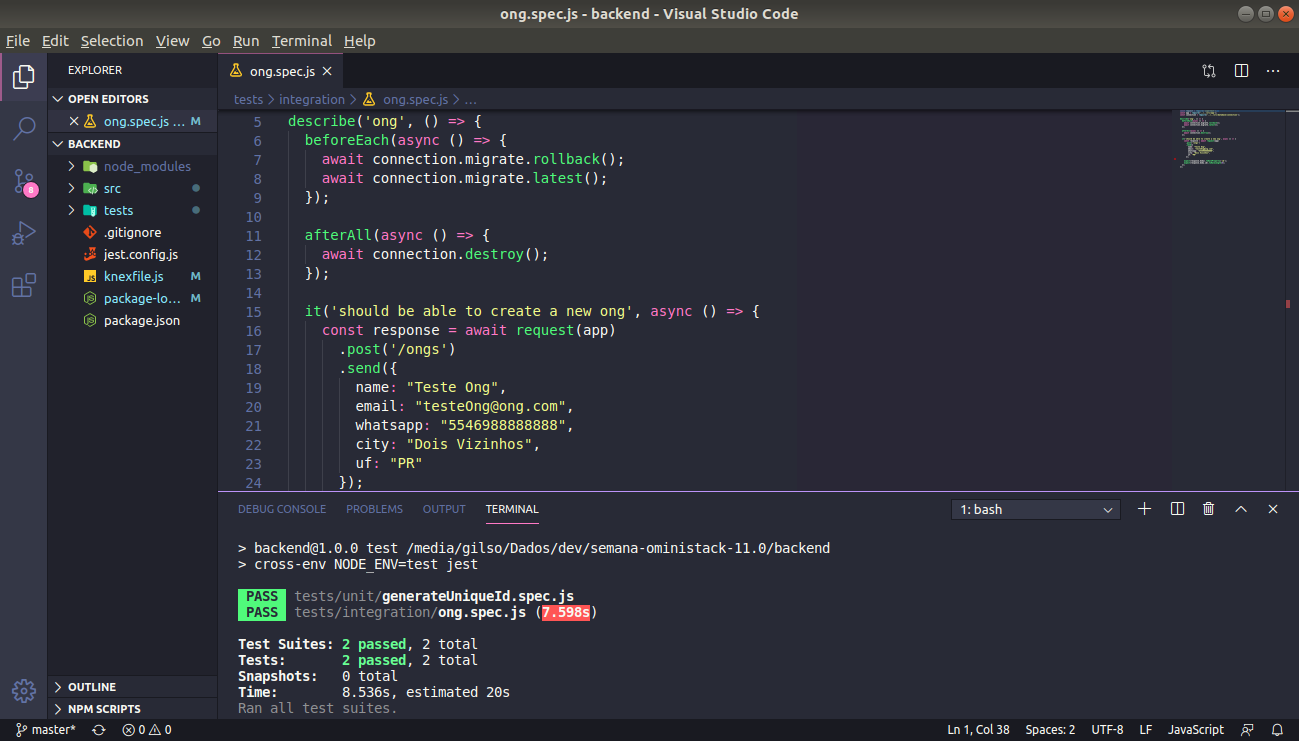Screen dimensions: 1299x741
Task: Open knexfile.js in the explorer
Action: [x=133, y=276]
